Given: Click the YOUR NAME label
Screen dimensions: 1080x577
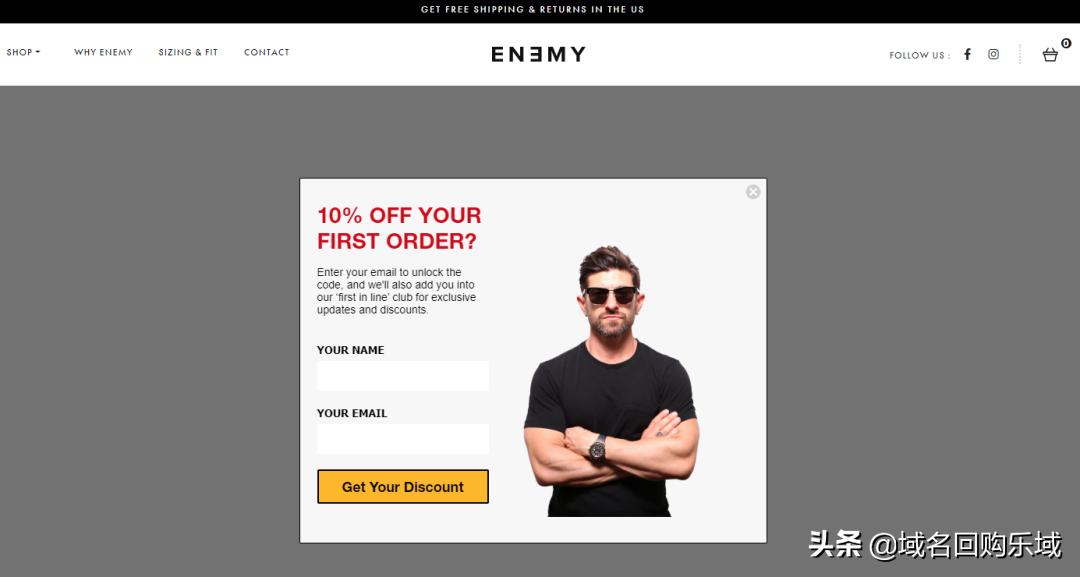Looking at the screenshot, I should [351, 350].
